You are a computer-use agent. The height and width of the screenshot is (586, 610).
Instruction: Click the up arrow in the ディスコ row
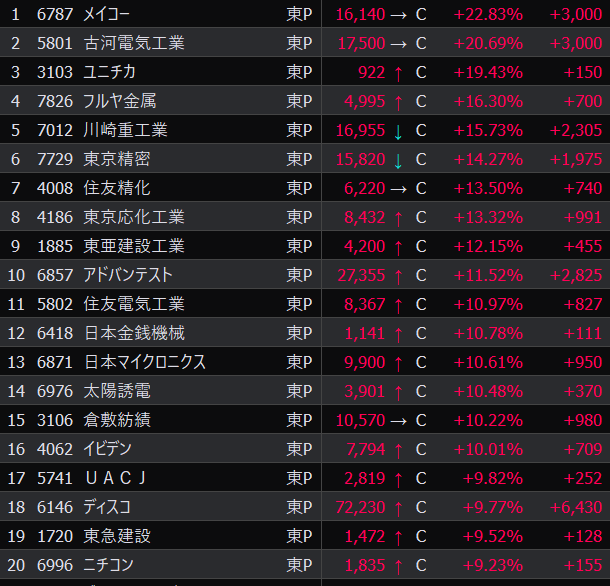point(398,508)
